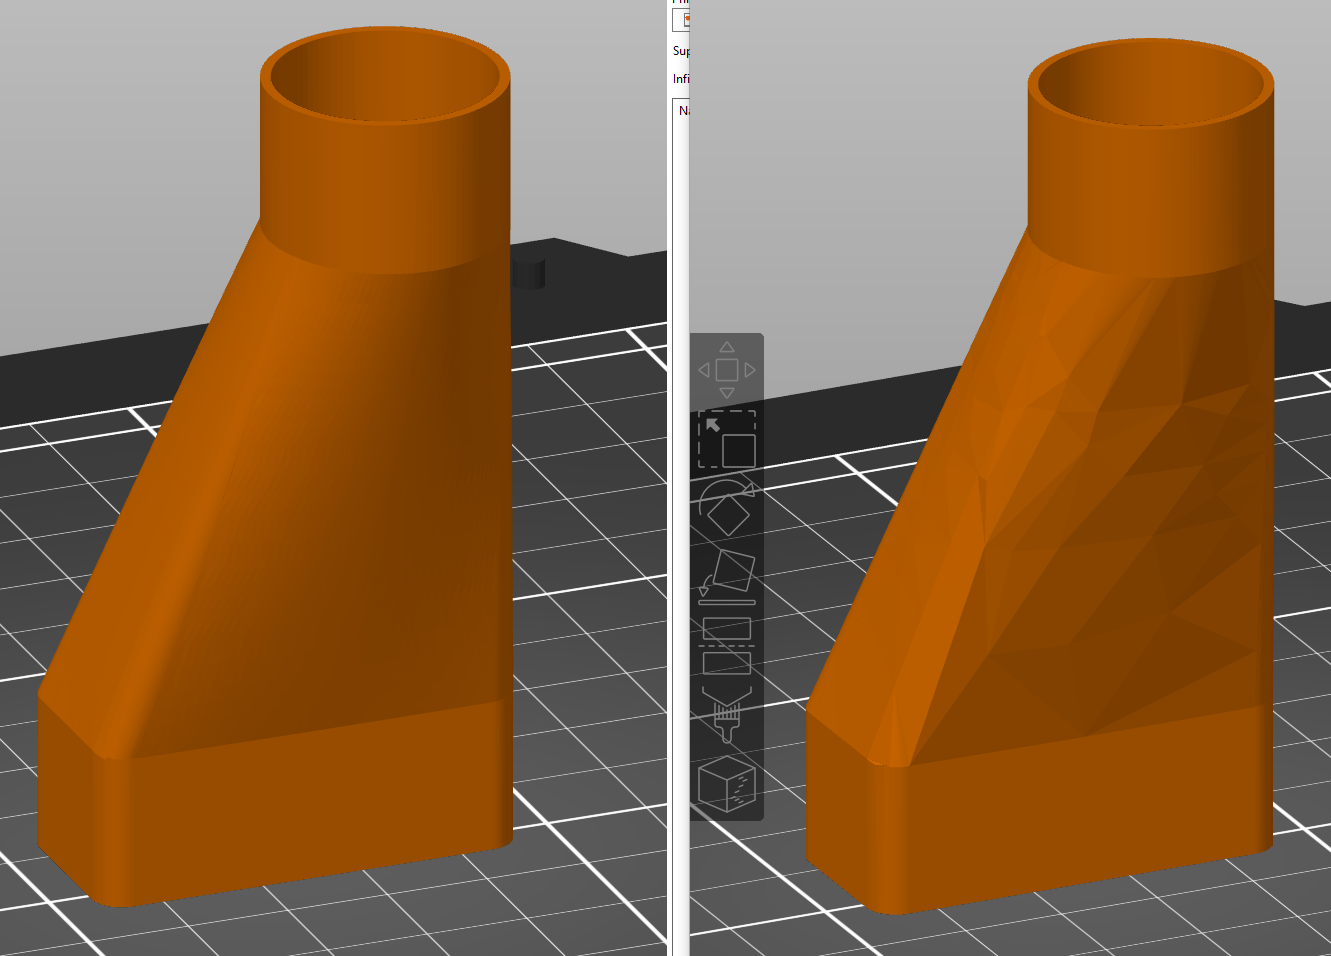Select the Scale tool icon
1331x956 pixels.
[727, 439]
